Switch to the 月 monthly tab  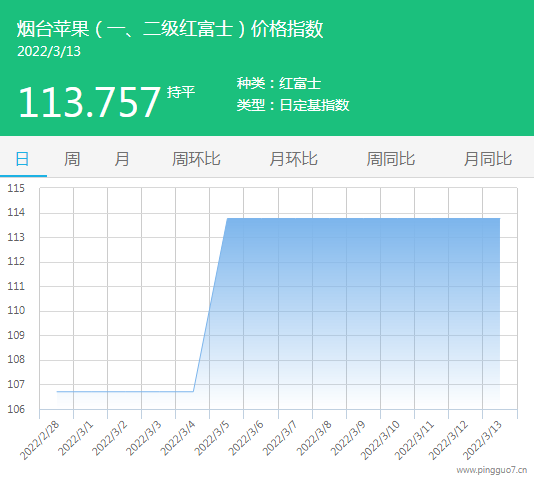pos(122,159)
